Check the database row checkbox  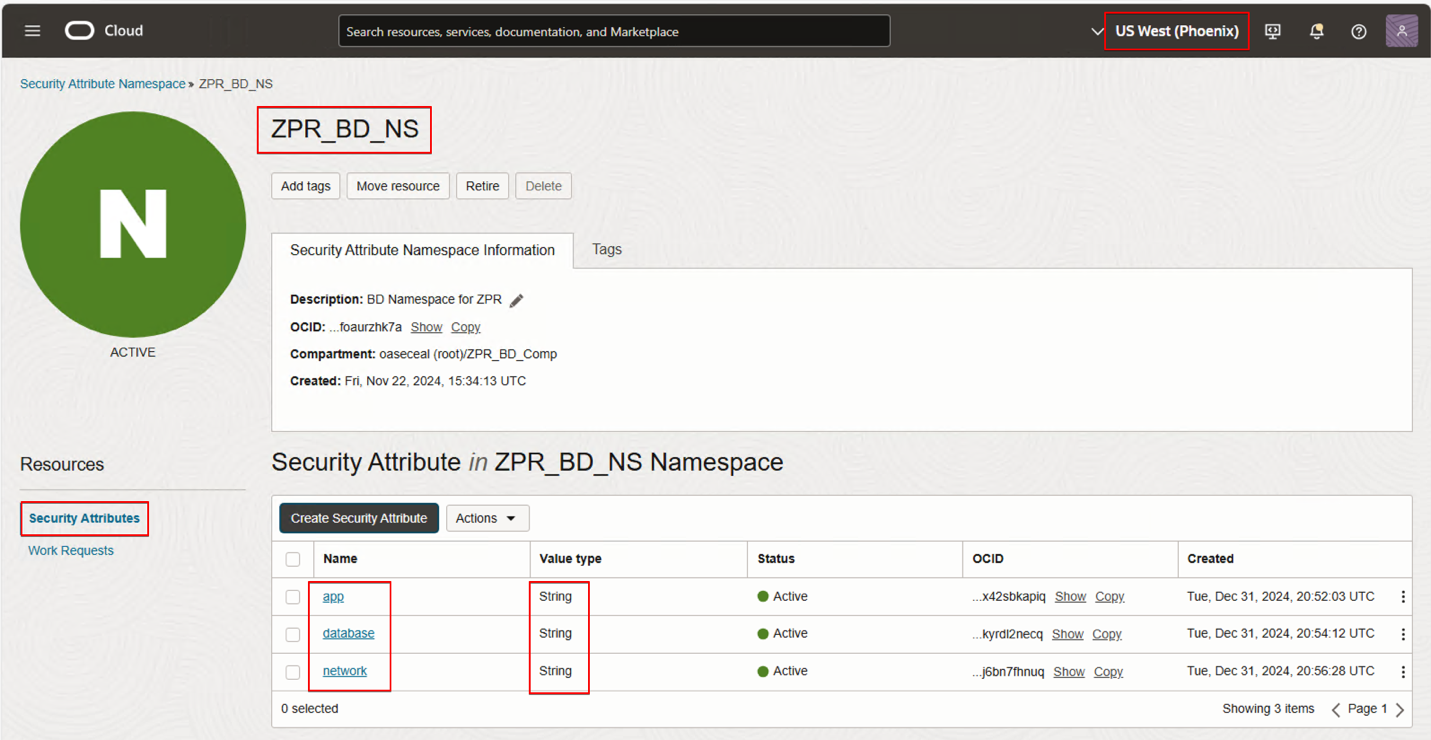292,633
